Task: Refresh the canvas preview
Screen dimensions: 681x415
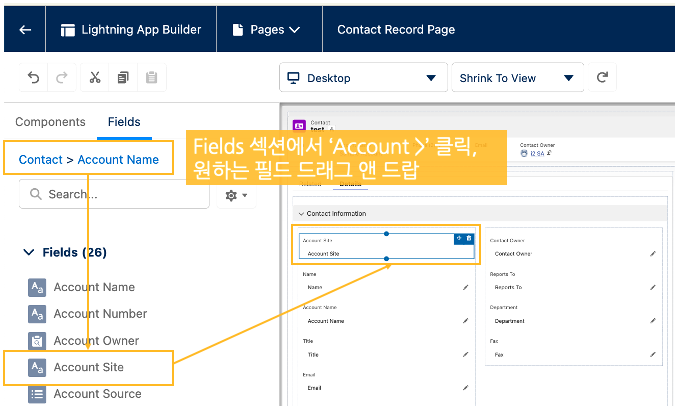Action: coord(602,78)
